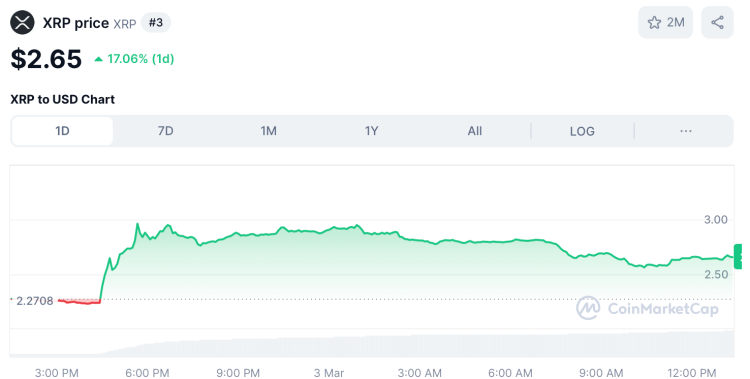Image resolution: width=750 pixels, height=379 pixels.
Task: Click the 3.00 y-axis label
Action: 716,220
